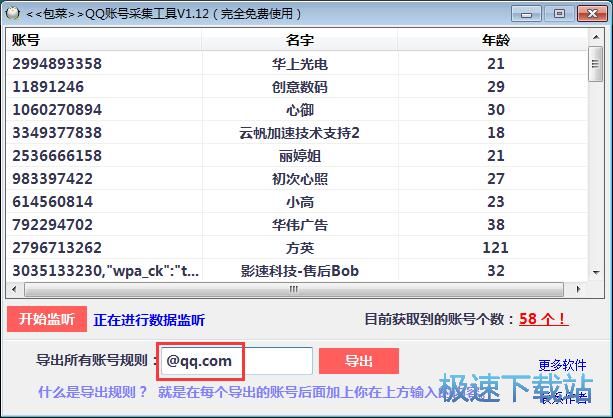Click the 名字 column header
The image size is (613, 418).
click(x=300, y=40)
